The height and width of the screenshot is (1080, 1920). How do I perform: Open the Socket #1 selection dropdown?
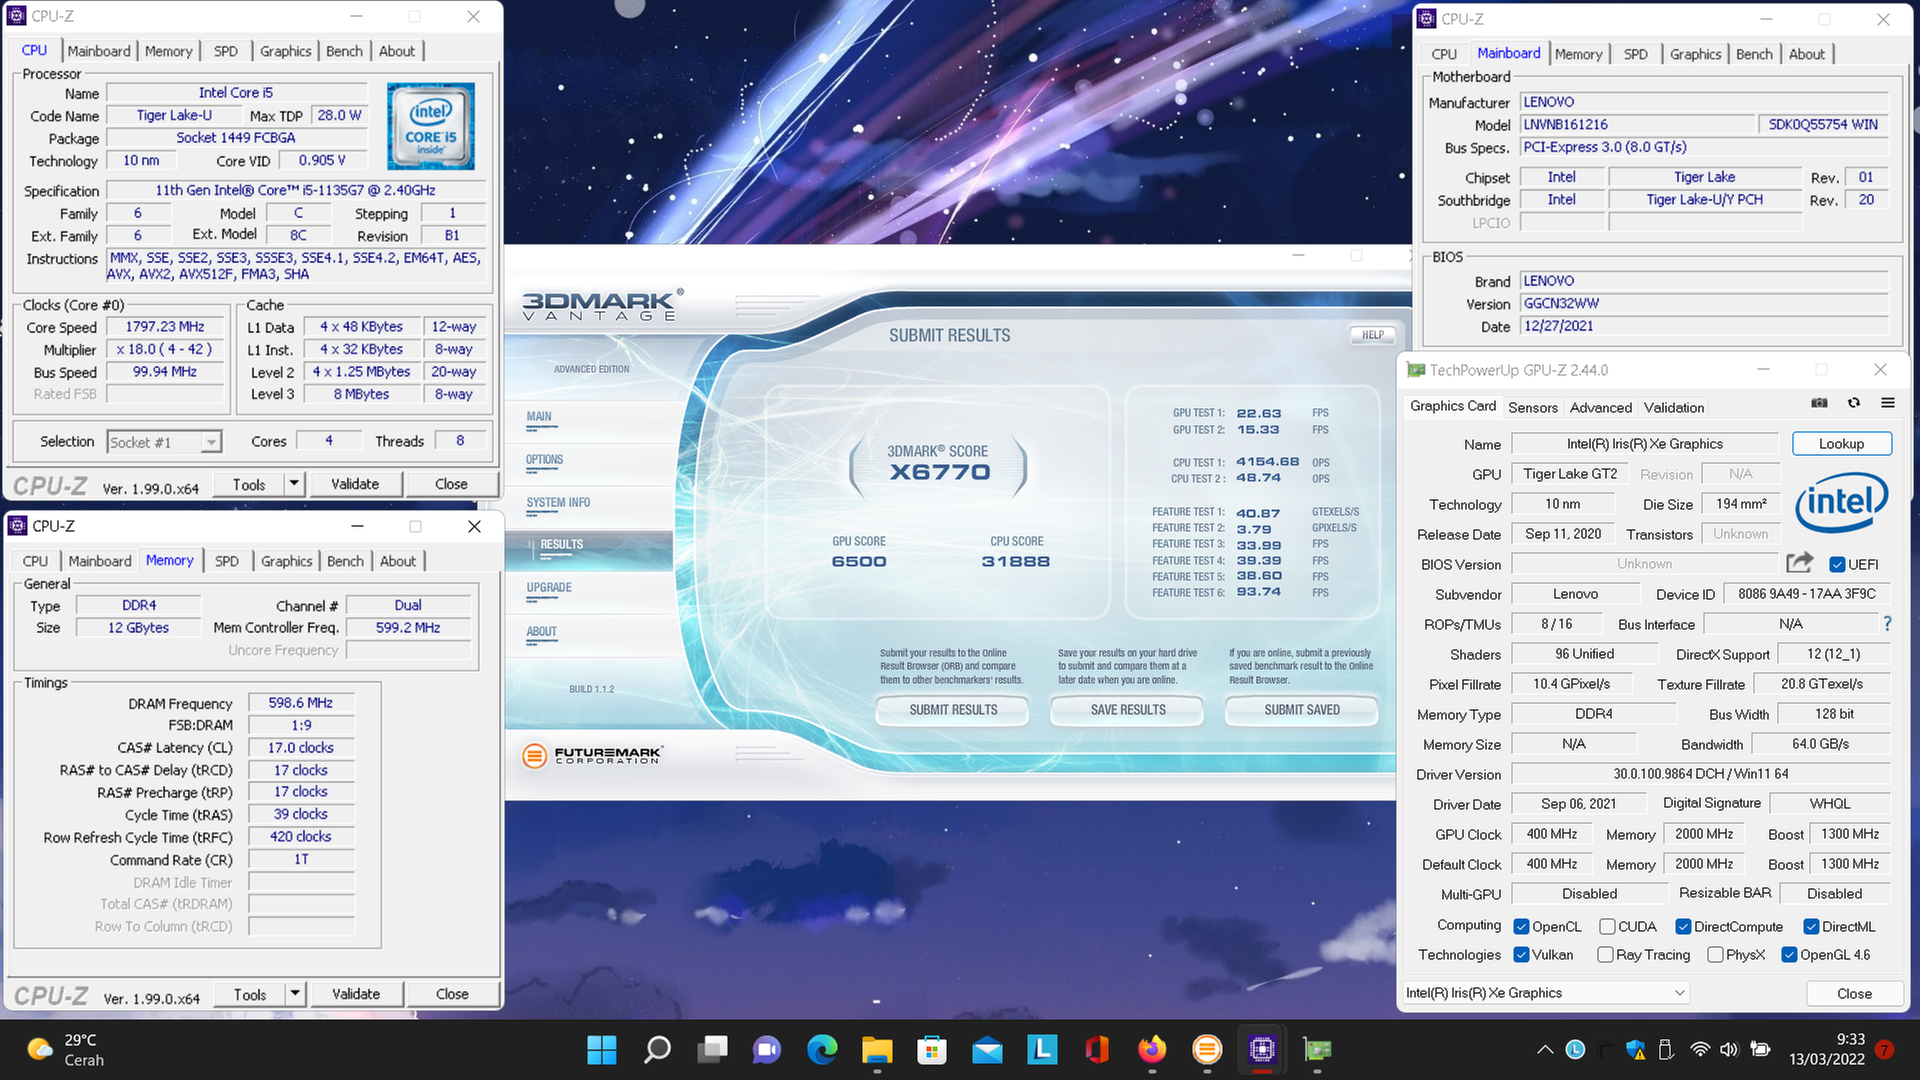pyautogui.click(x=164, y=442)
